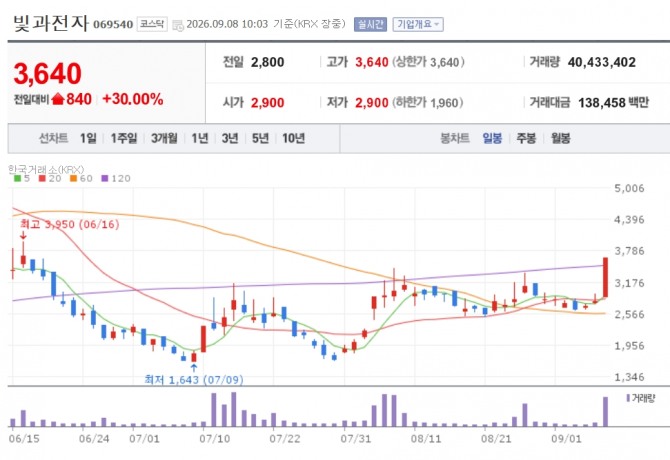
Task: Select the 3개월 line chart period
Action: (x=164, y=138)
